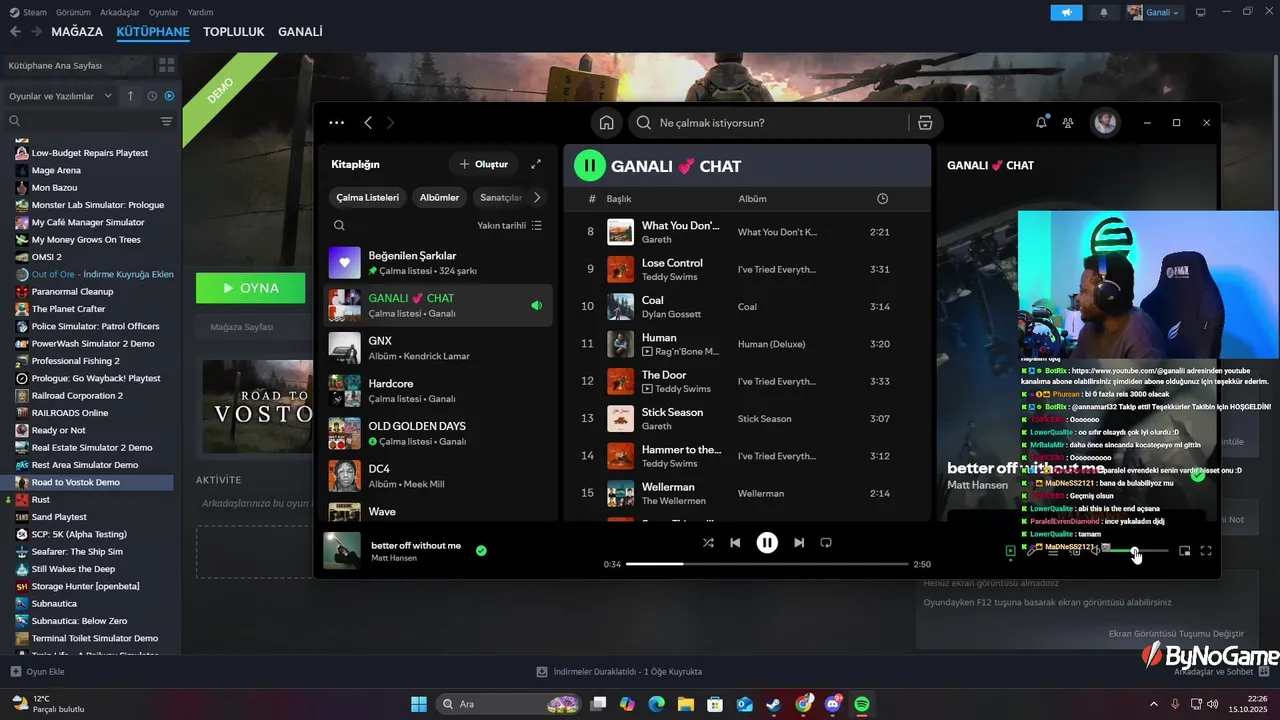Toggle repeat in the Spotify player
The image size is (1280, 720).
[x=826, y=543]
